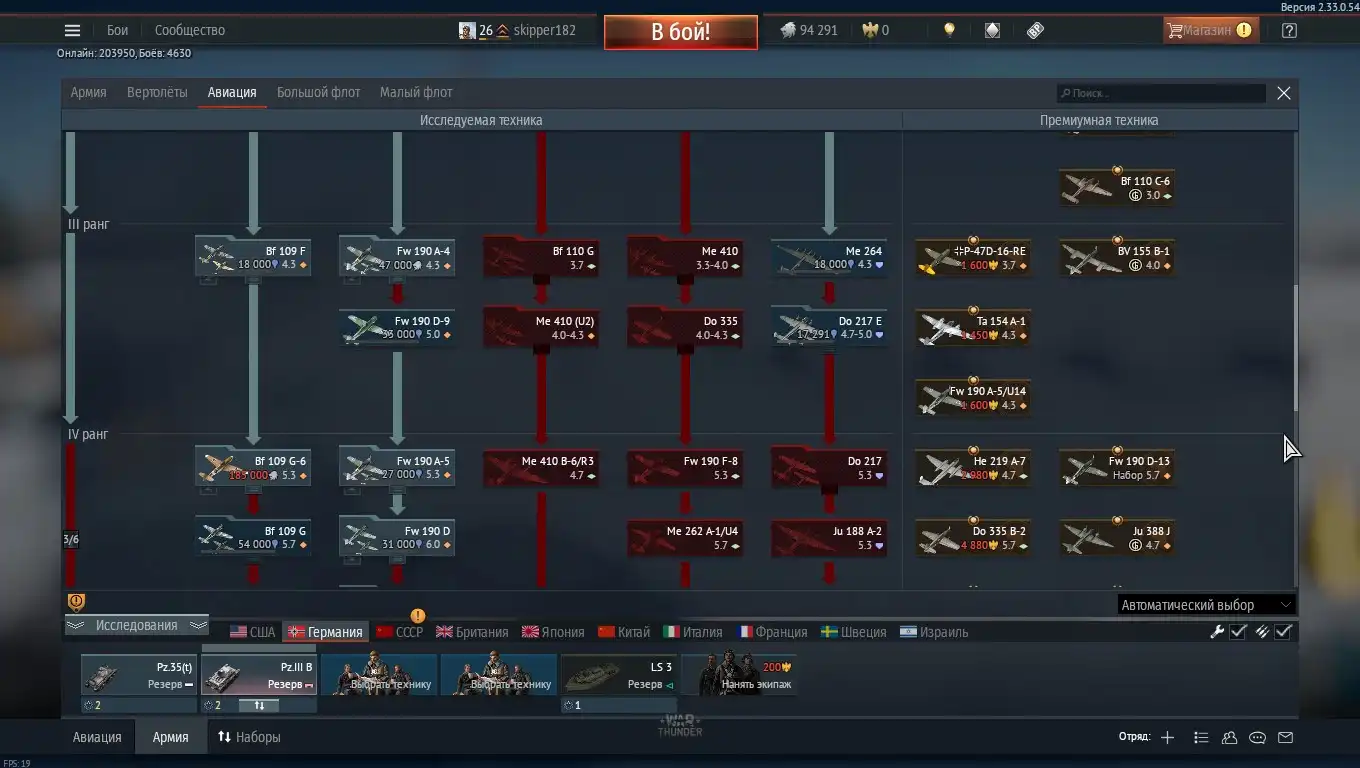1360x768 pixels.
Task: Select the СССР nation tab
Action: pos(399,632)
